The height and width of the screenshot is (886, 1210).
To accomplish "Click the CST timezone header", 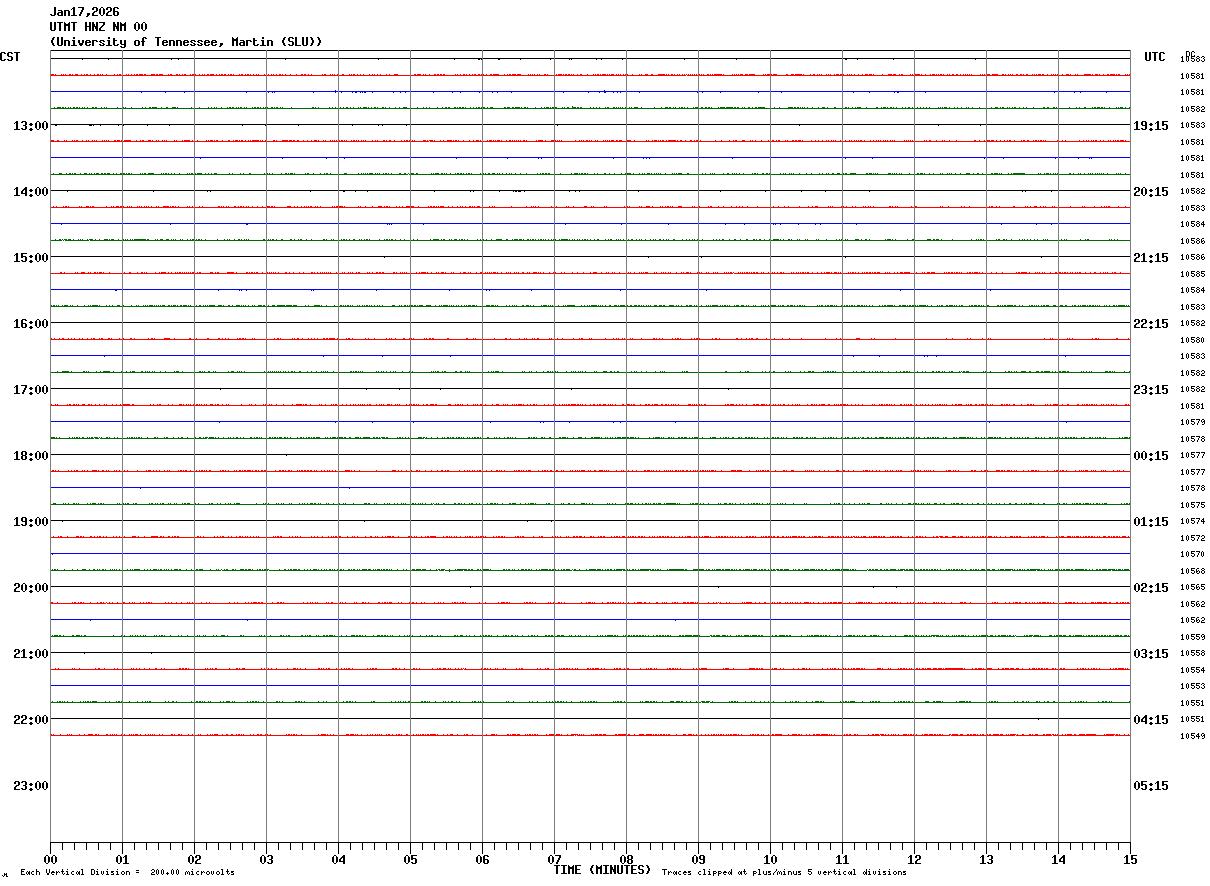I will 10,57.
